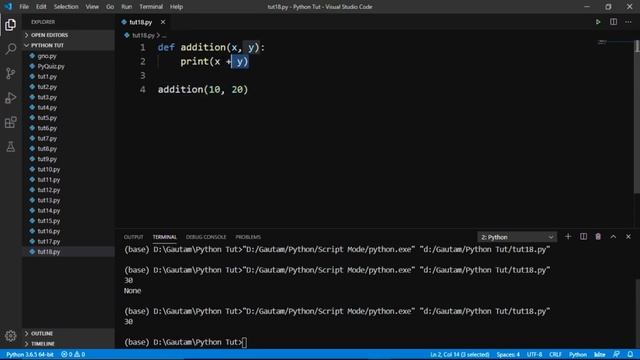Collapse the Python Tut folder section
The image size is (640, 360).
[x=69, y=45]
